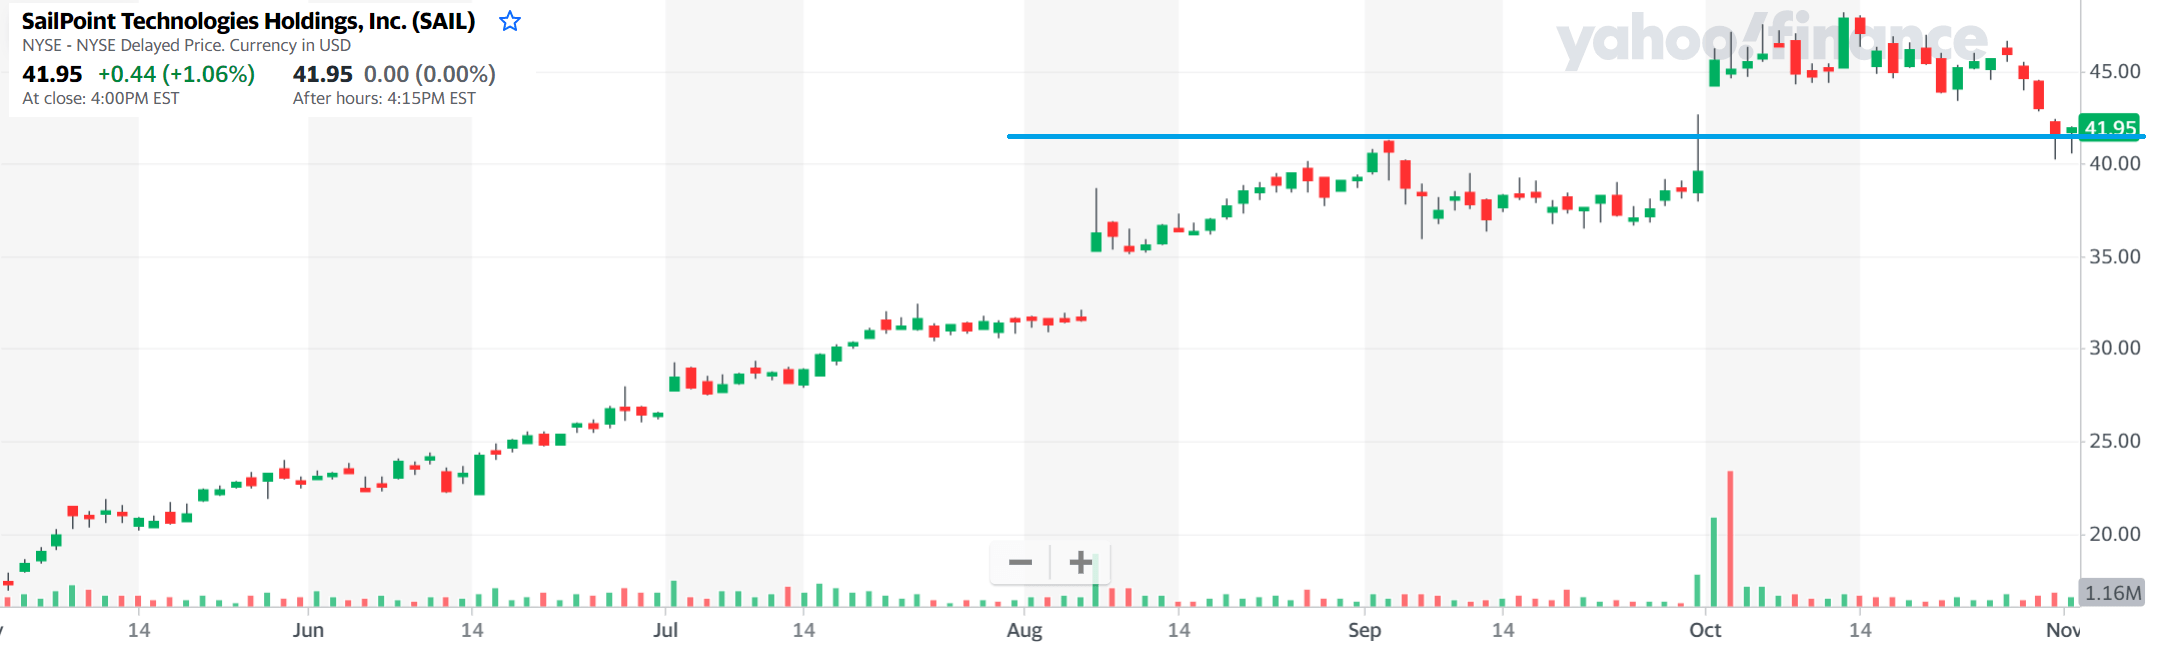Viewport: 2158px width, 660px height.
Task: Click the Nov label on time axis
Action: [x=2063, y=630]
